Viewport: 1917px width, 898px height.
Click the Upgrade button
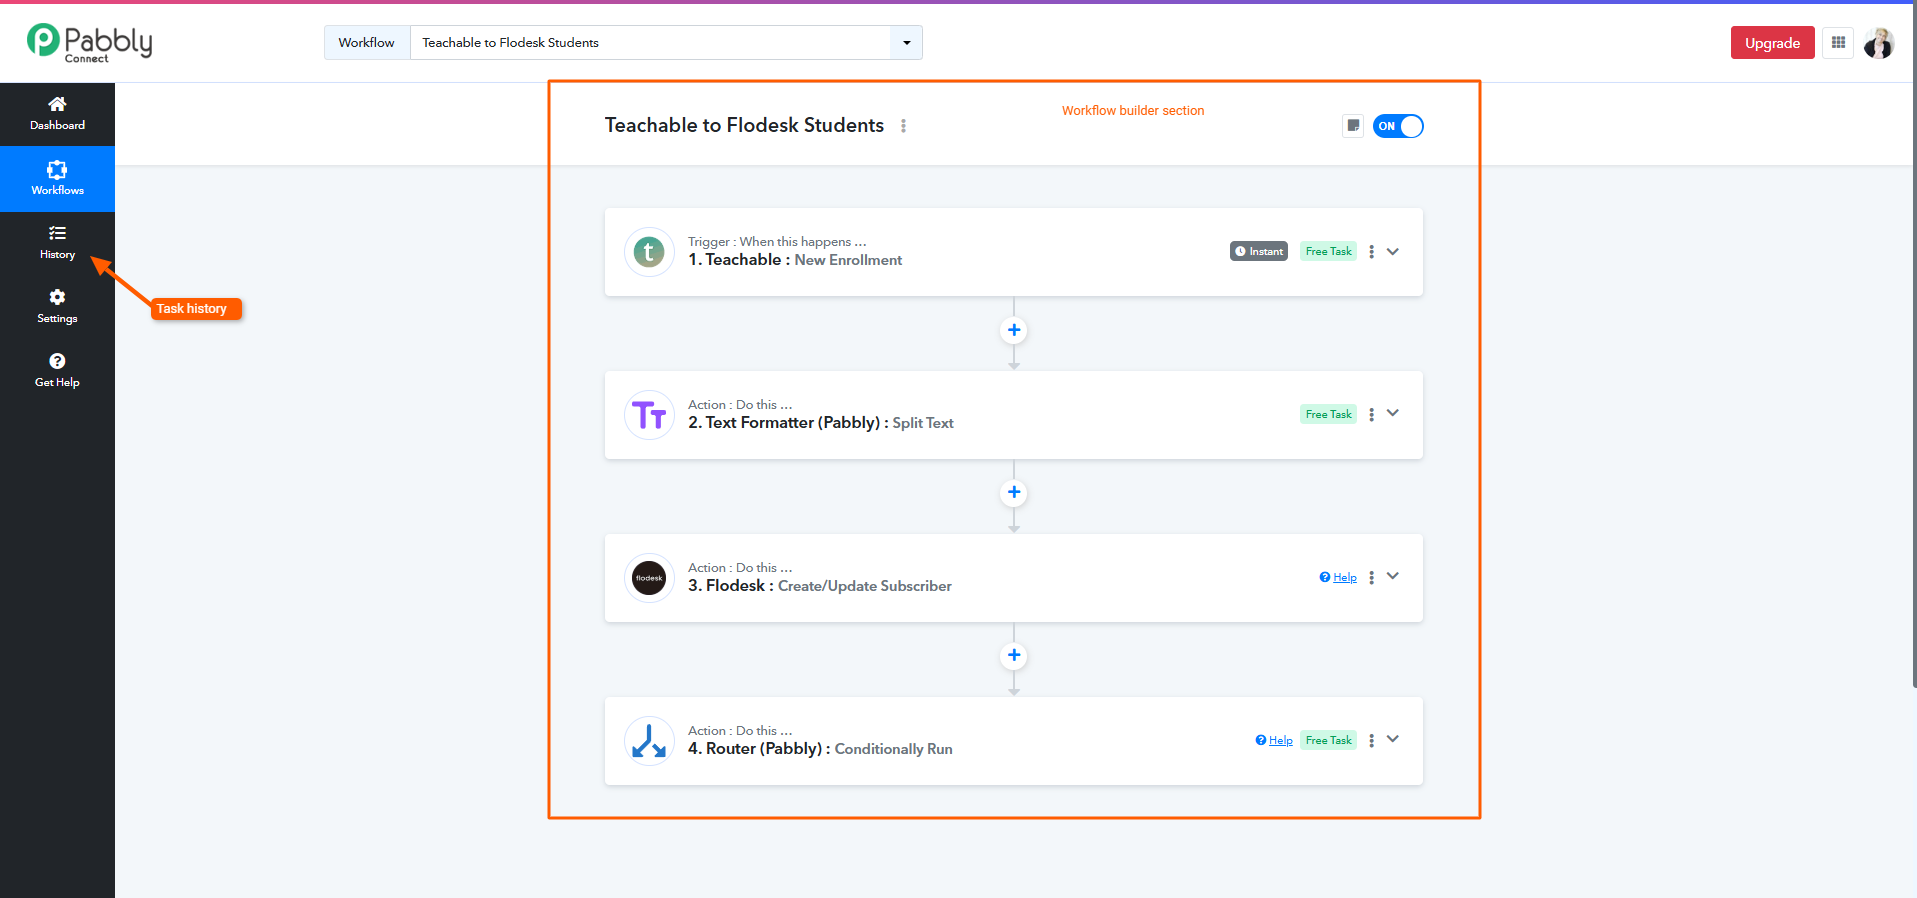click(x=1772, y=43)
